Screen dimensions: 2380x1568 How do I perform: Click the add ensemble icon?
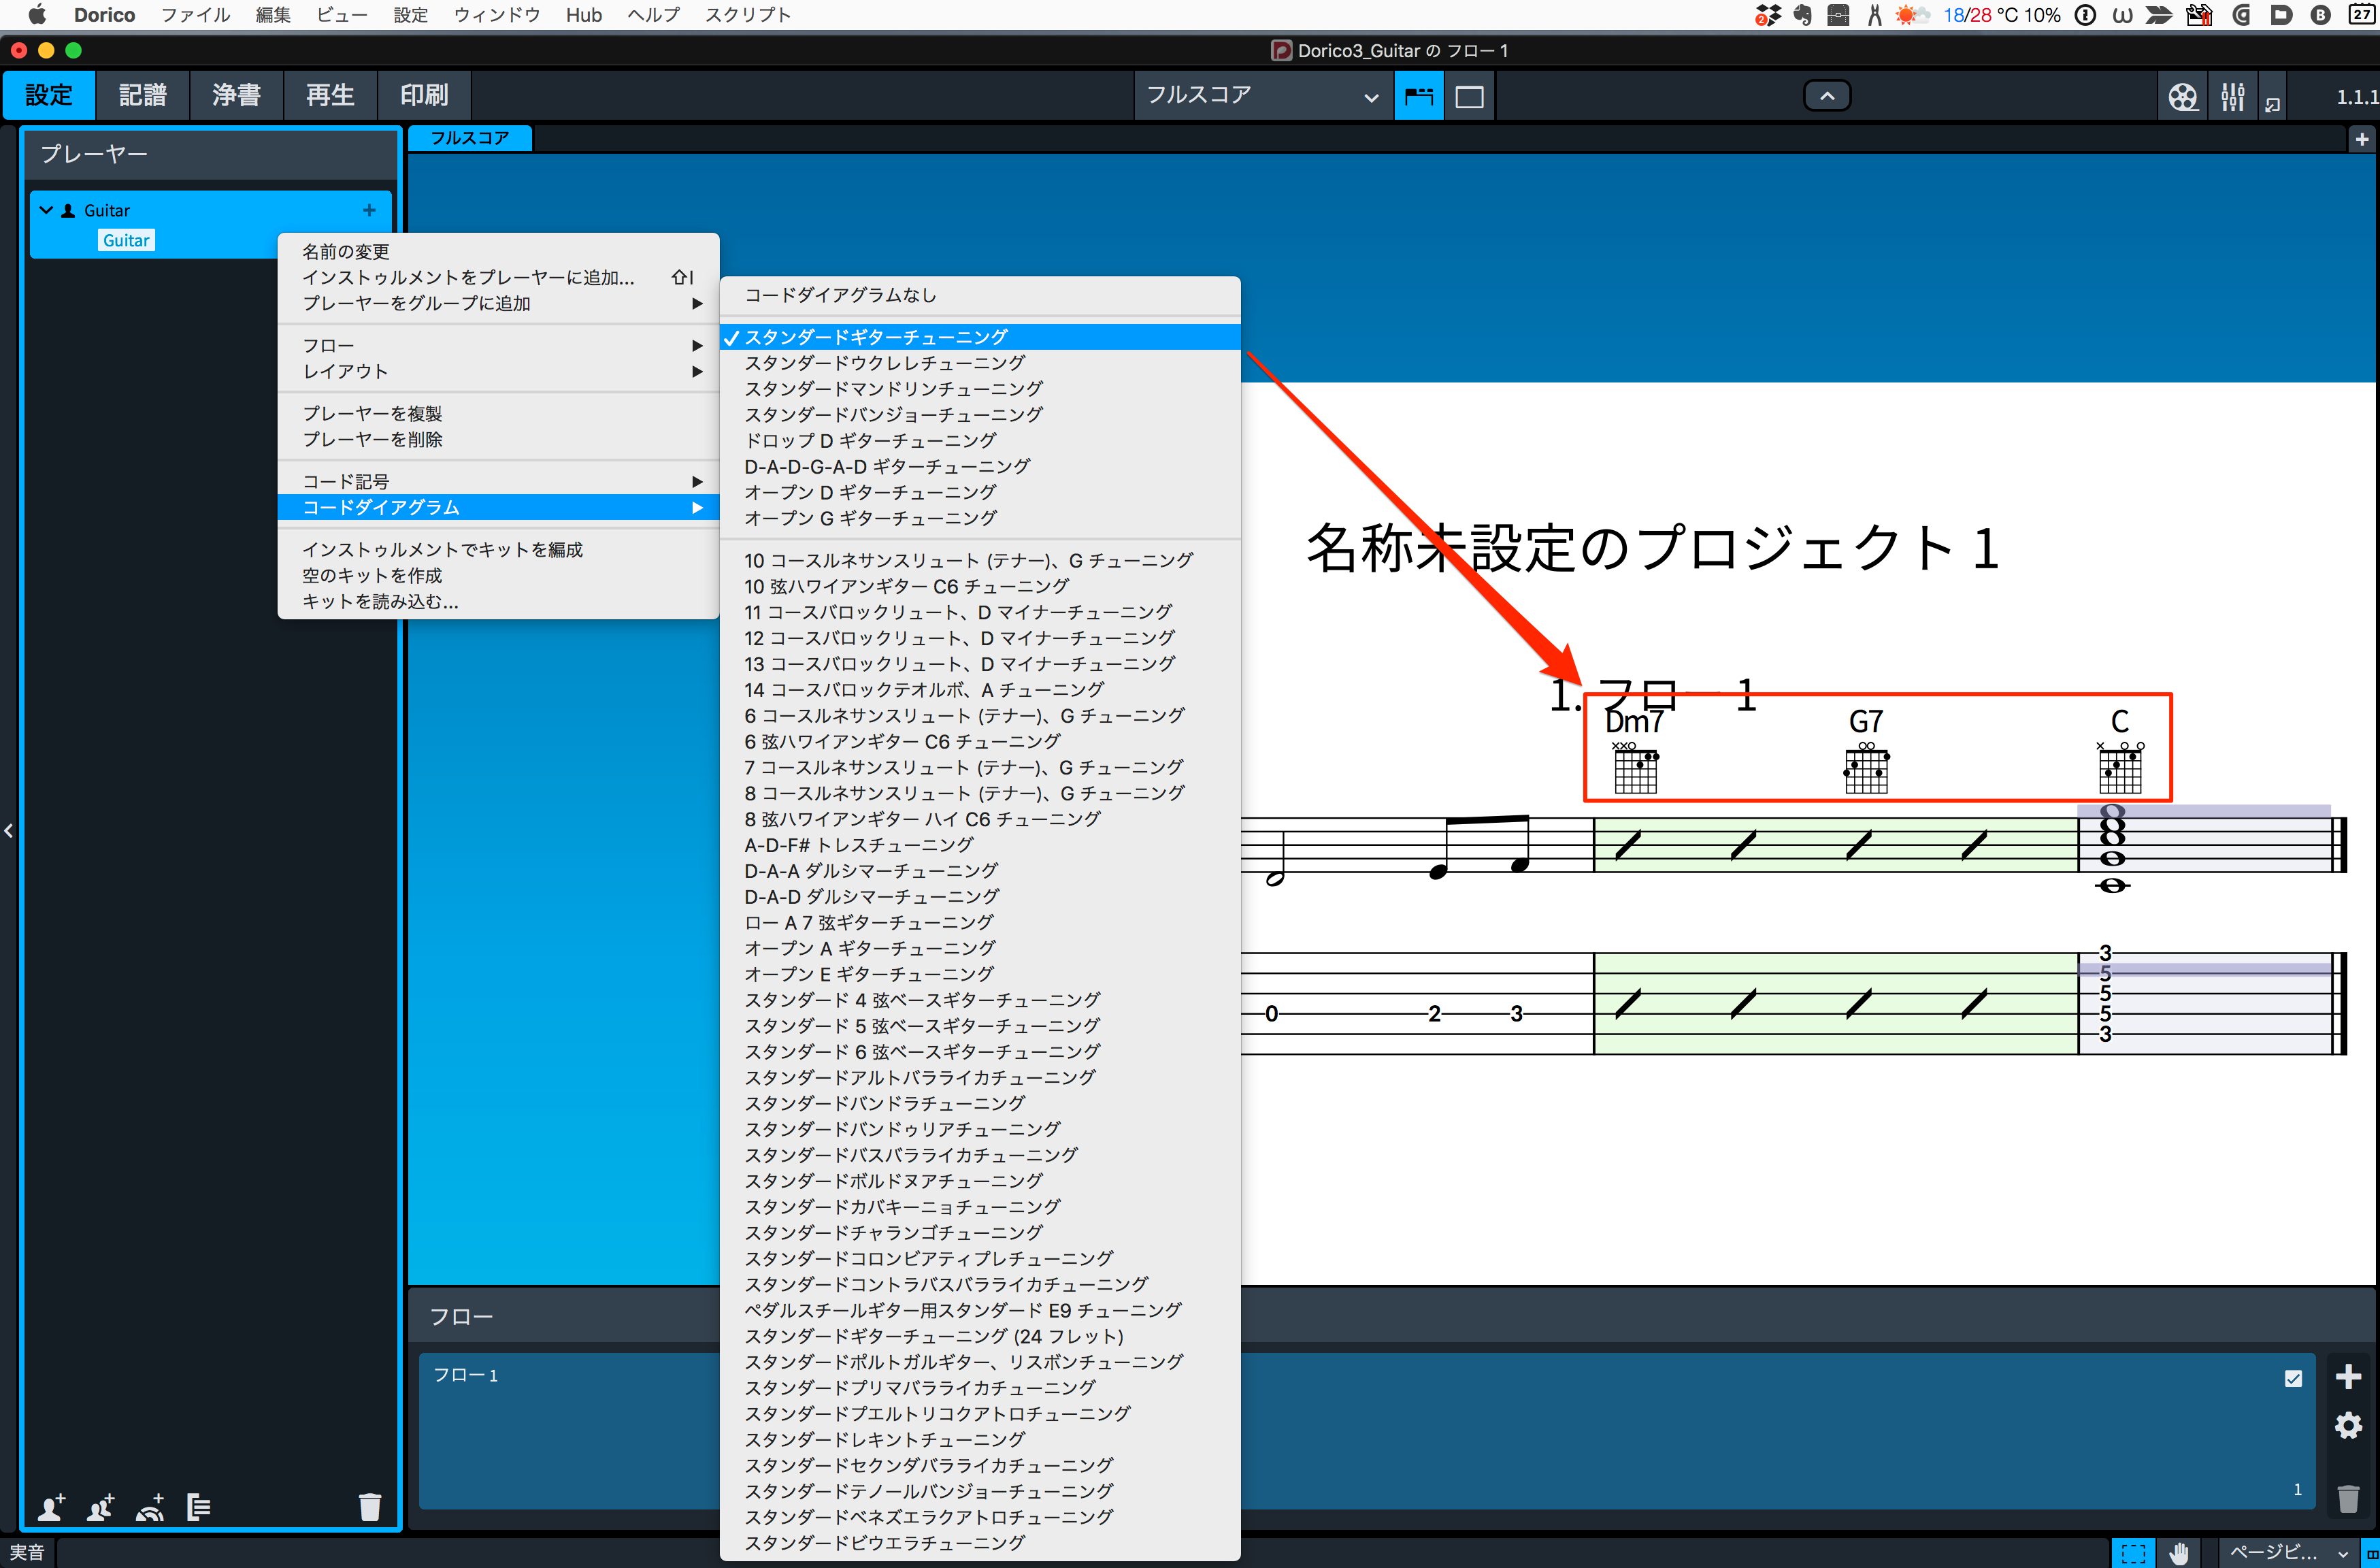point(150,1506)
